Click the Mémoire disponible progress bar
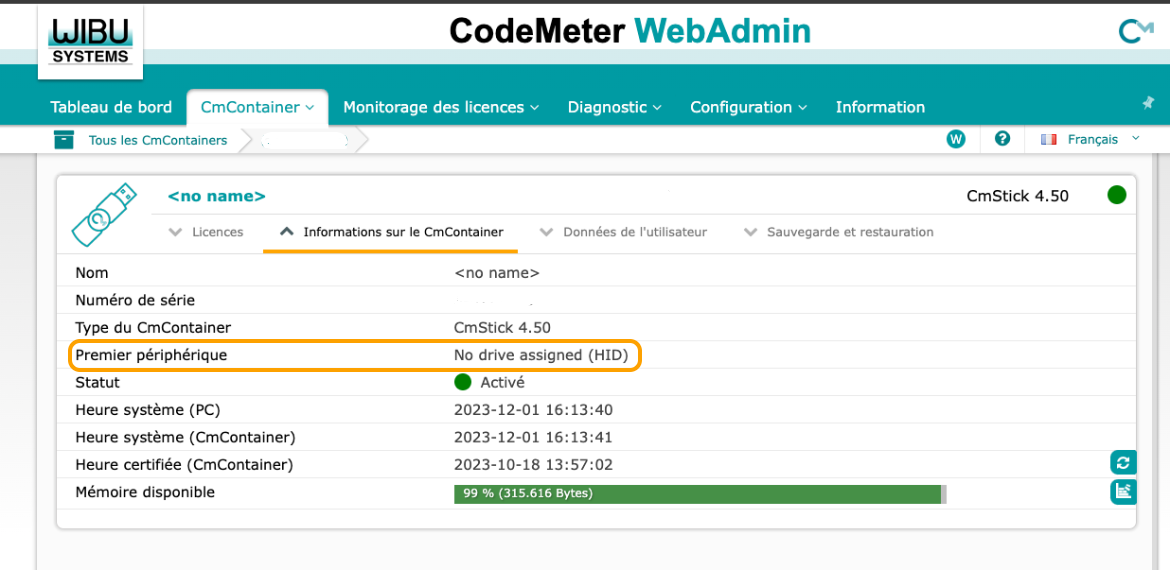This screenshot has height=570, width=1170. click(700, 494)
